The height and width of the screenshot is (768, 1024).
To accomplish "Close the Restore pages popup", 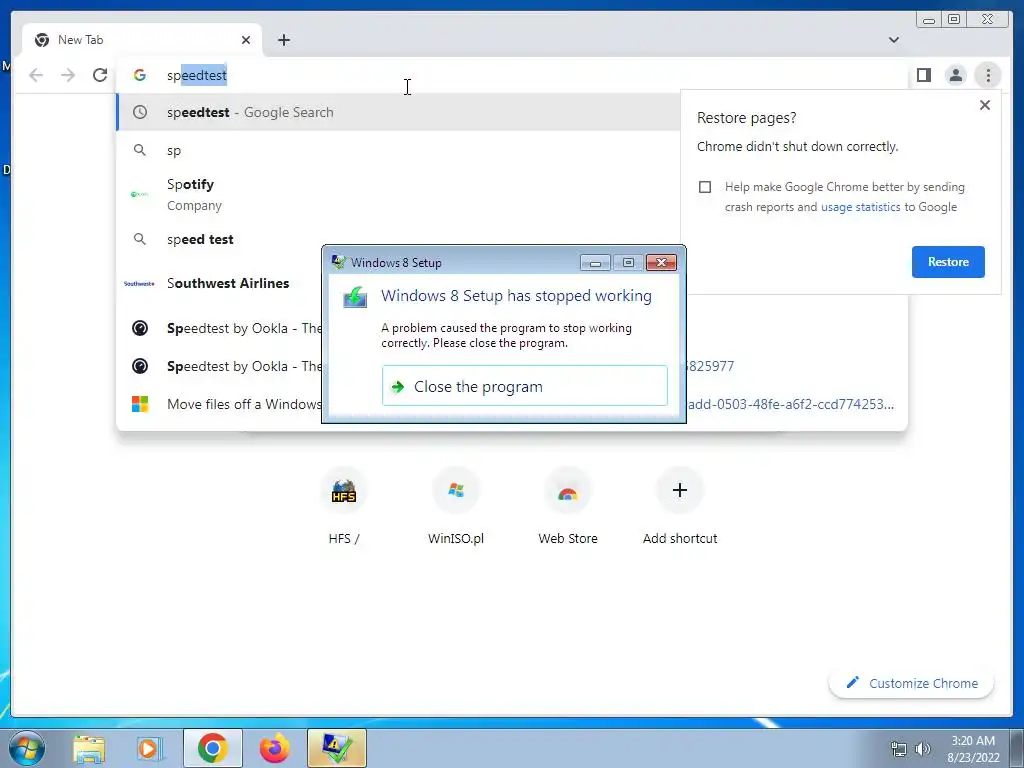I will 985,105.
